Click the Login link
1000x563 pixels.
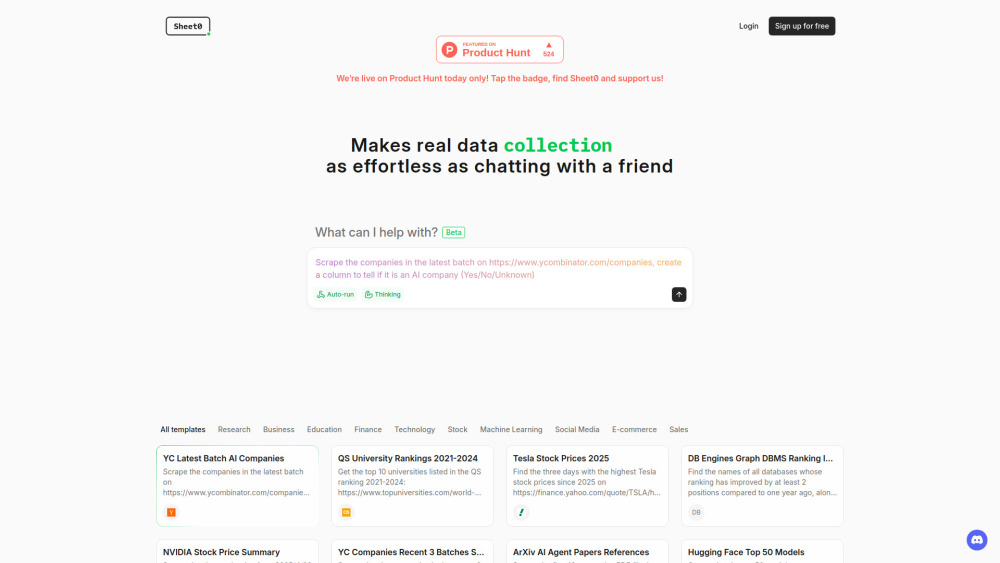tap(749, 26)
